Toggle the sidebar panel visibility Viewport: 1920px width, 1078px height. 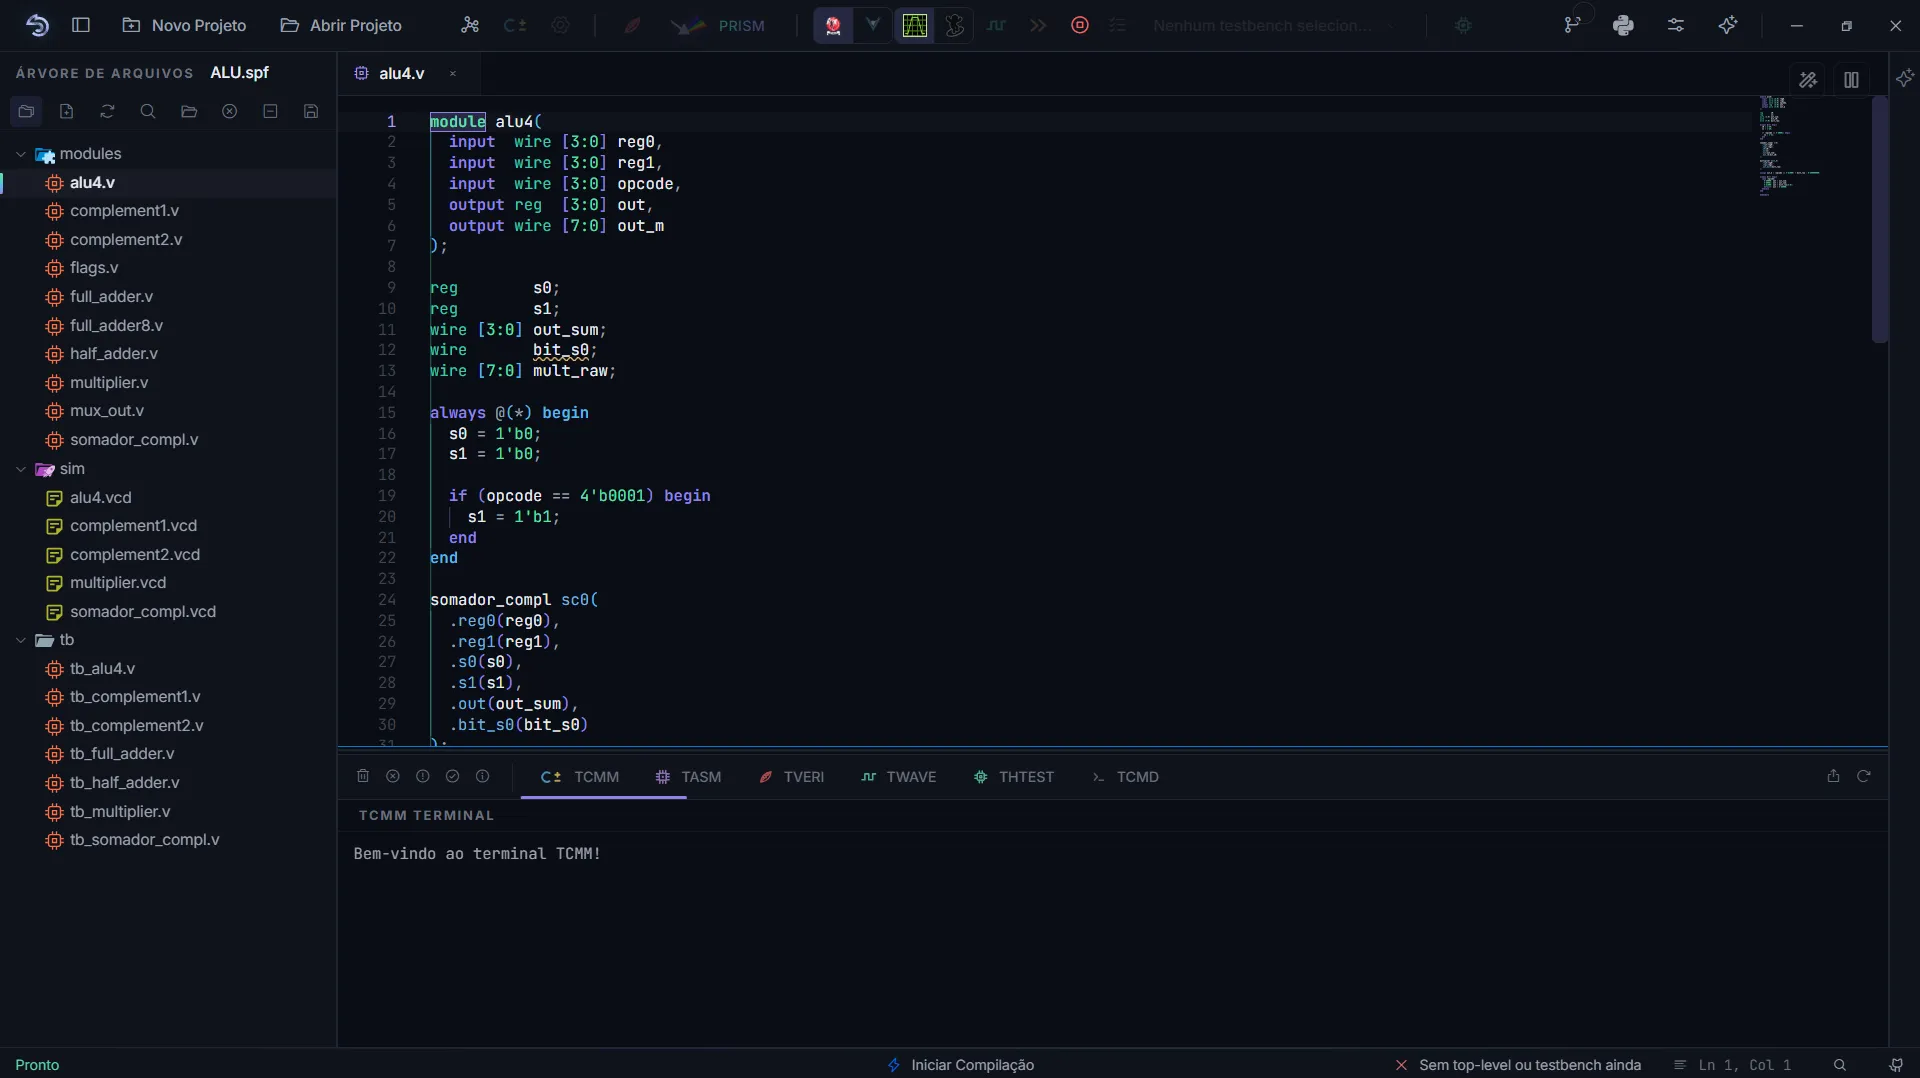[81, 25]
